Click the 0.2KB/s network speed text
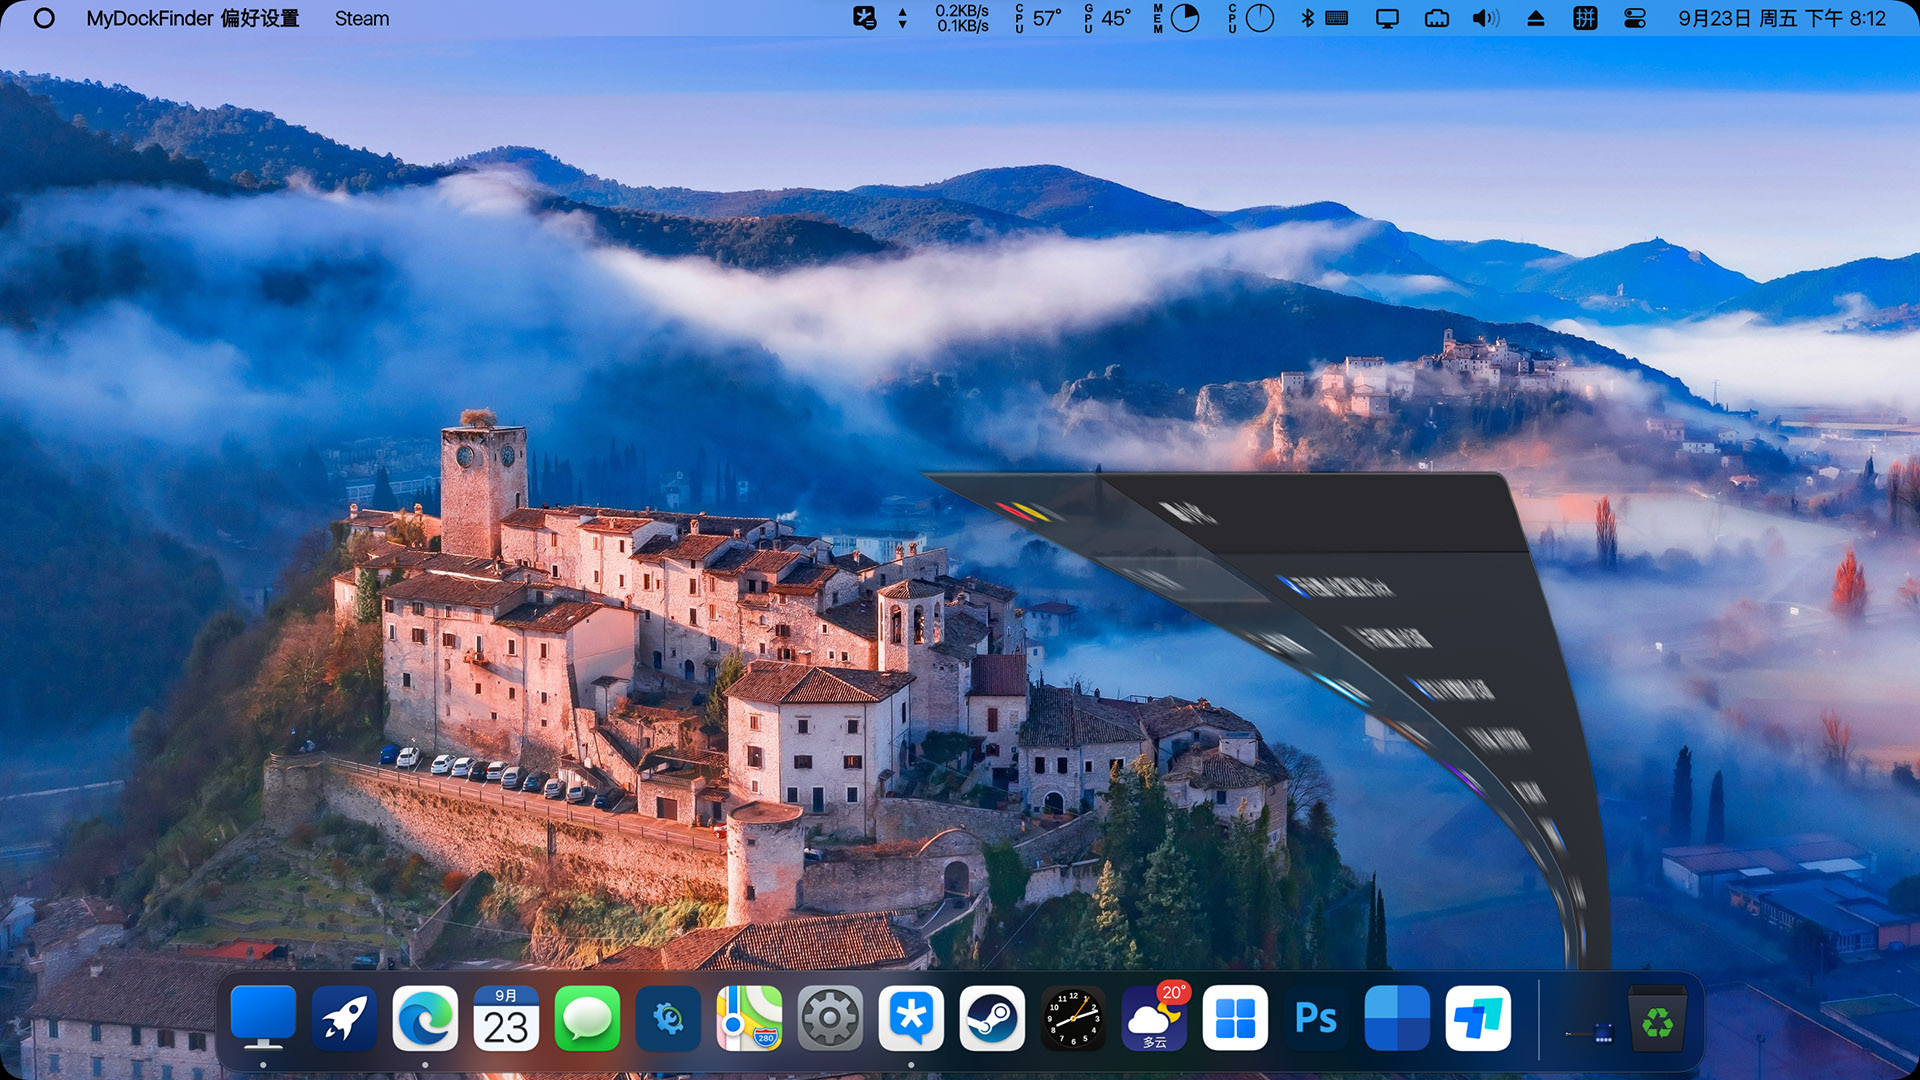This screenshot has width=1920, height=1080. click(x=962, y=11)
